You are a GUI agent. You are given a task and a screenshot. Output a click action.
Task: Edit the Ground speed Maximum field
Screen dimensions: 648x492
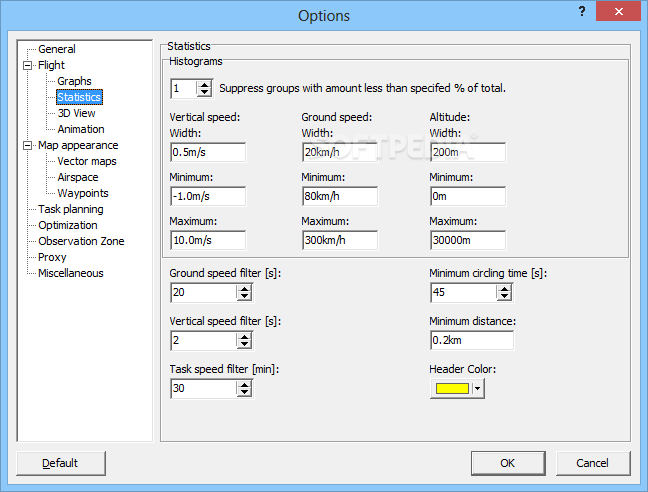click(340, 240)
